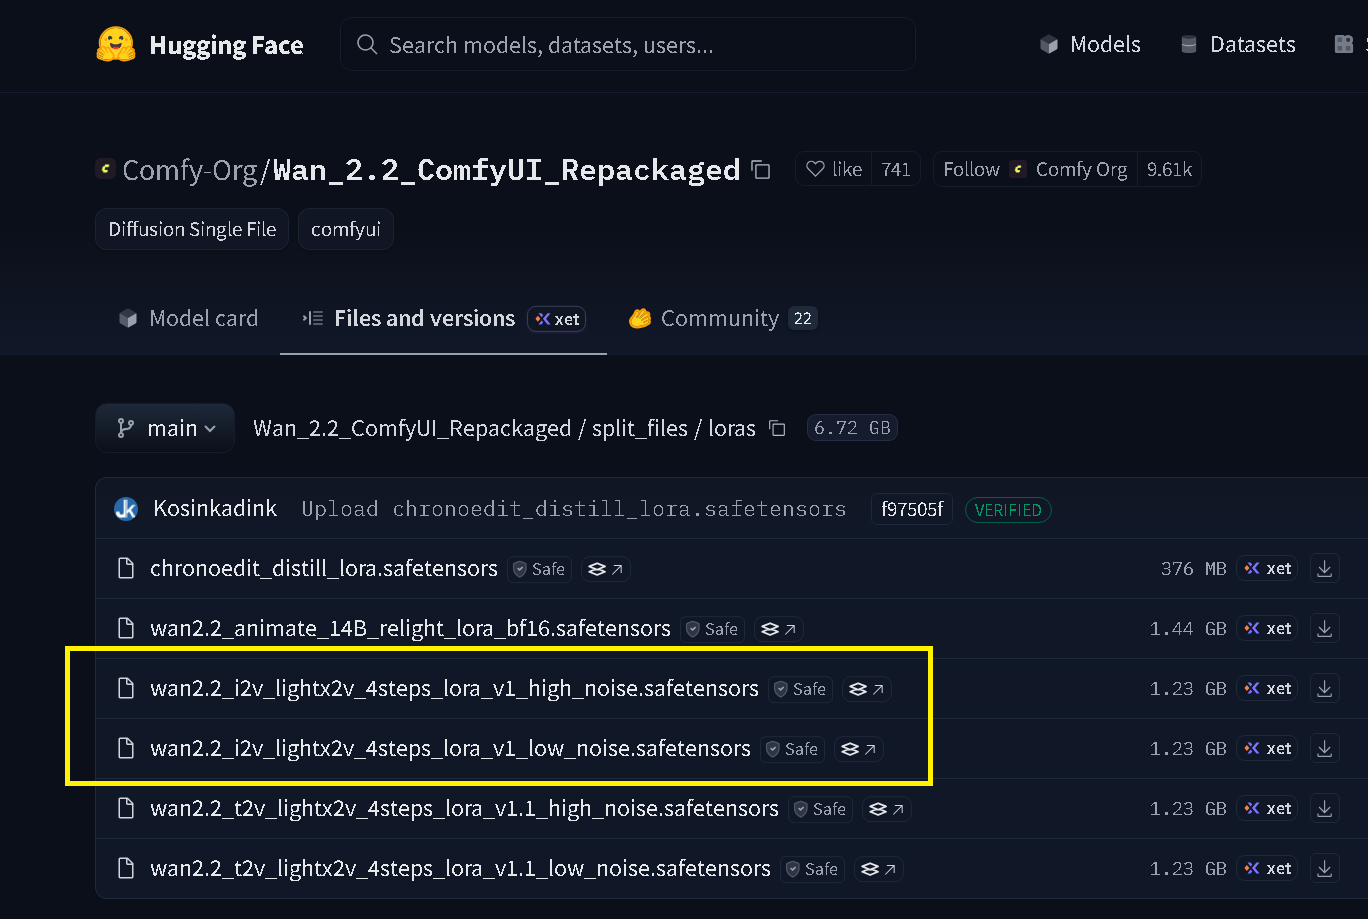The height and width of the screenshot is (919, 1368).
Task: Switch to the Model card tab
Action: coord(188,318)
